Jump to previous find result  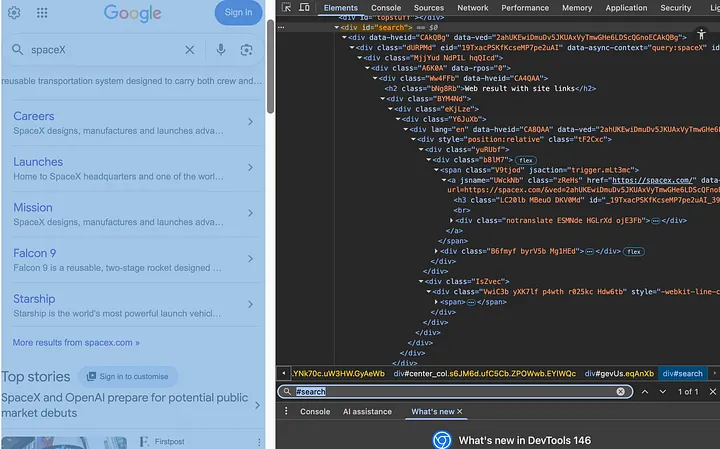[x=645, y=392]
